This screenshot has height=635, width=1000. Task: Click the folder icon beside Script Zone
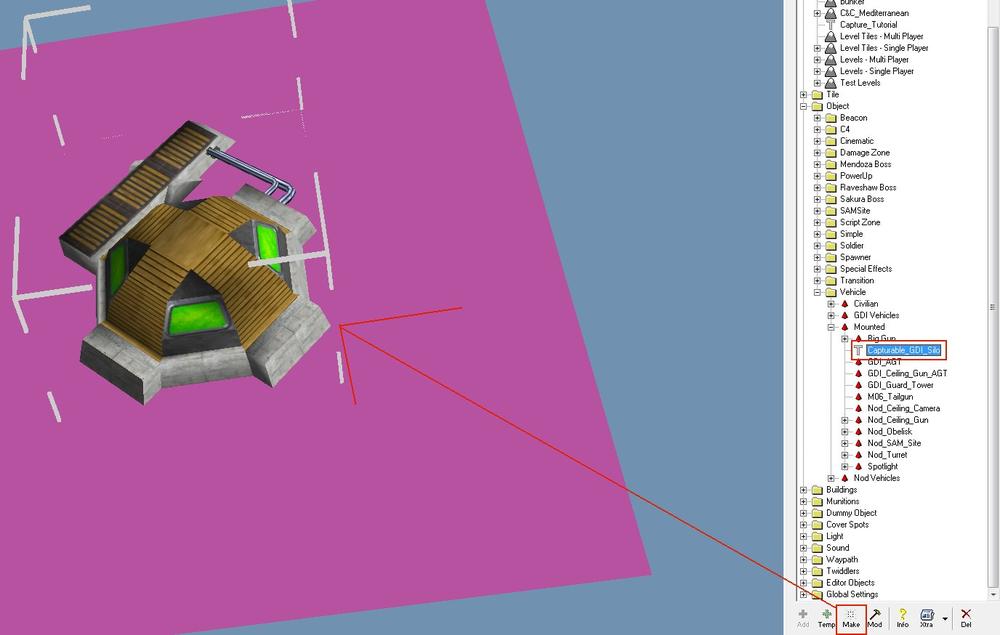[830, 223]
